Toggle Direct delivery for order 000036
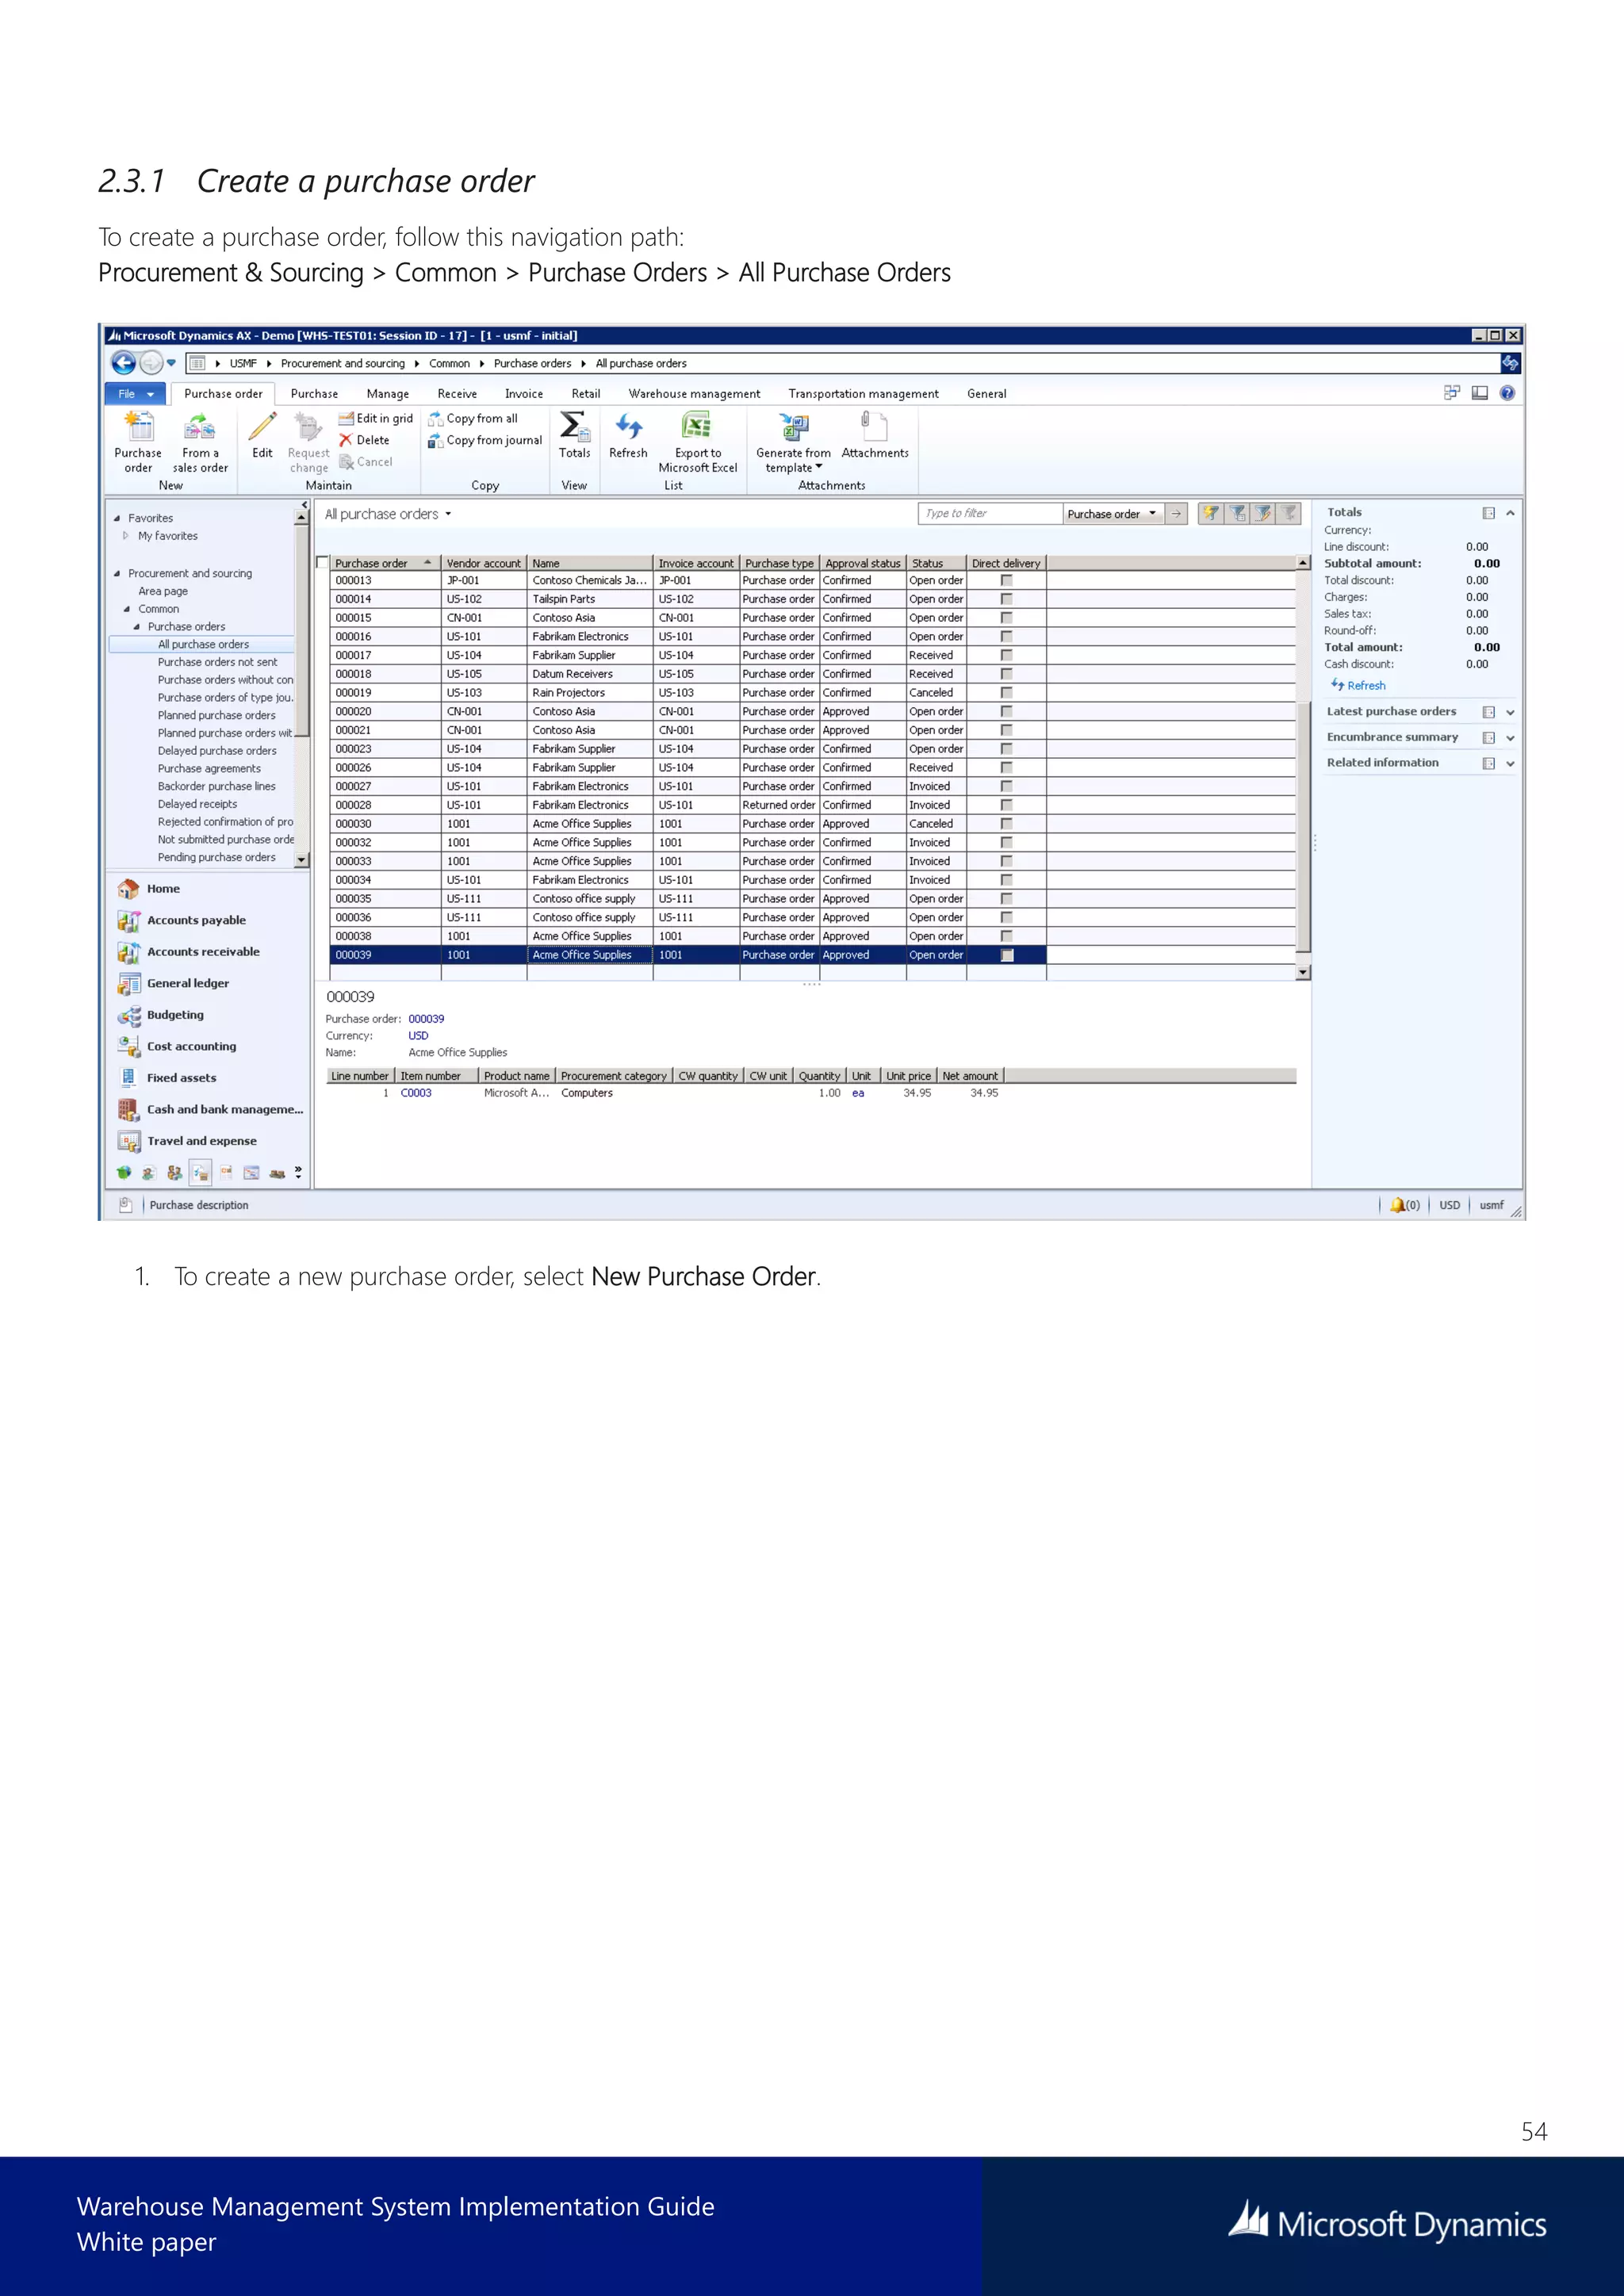 click(1006, 917)
